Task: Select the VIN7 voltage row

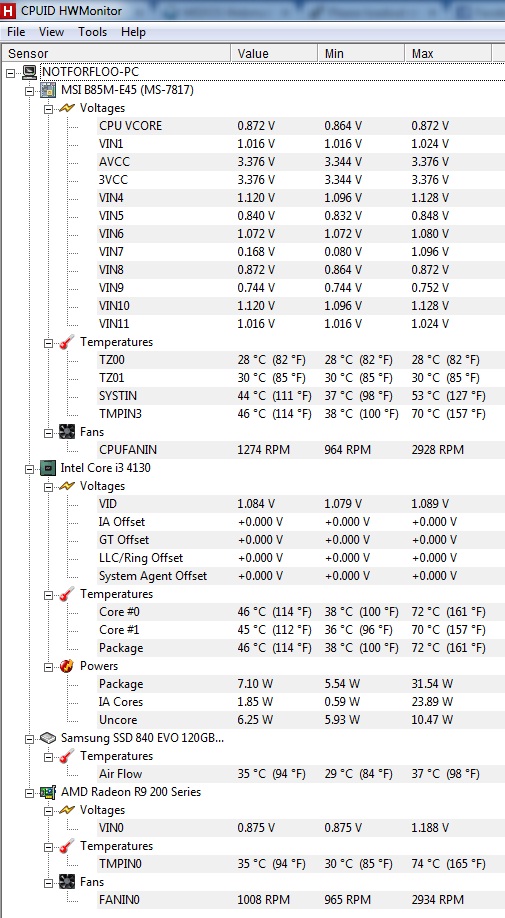Action: pos(301,252)
